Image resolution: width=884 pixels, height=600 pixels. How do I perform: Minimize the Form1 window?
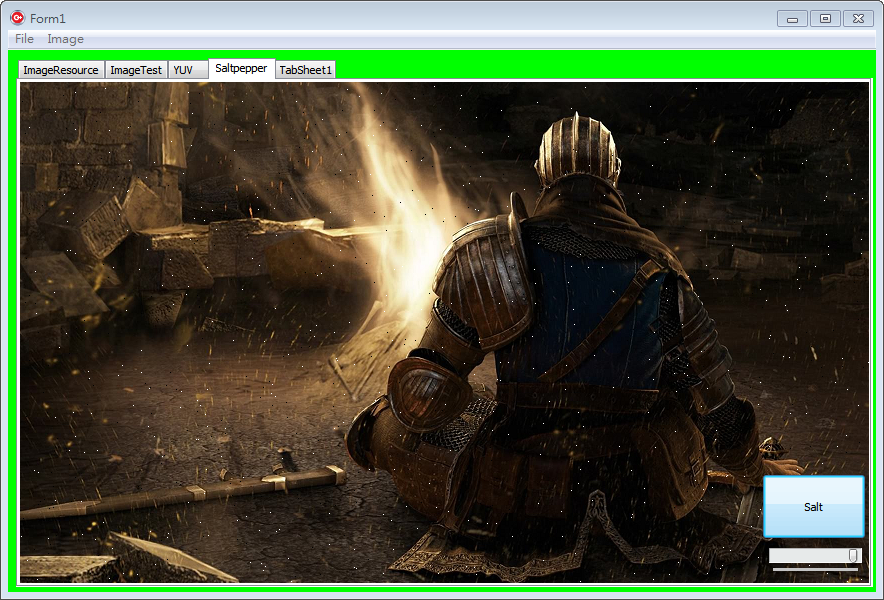point(792,19)
